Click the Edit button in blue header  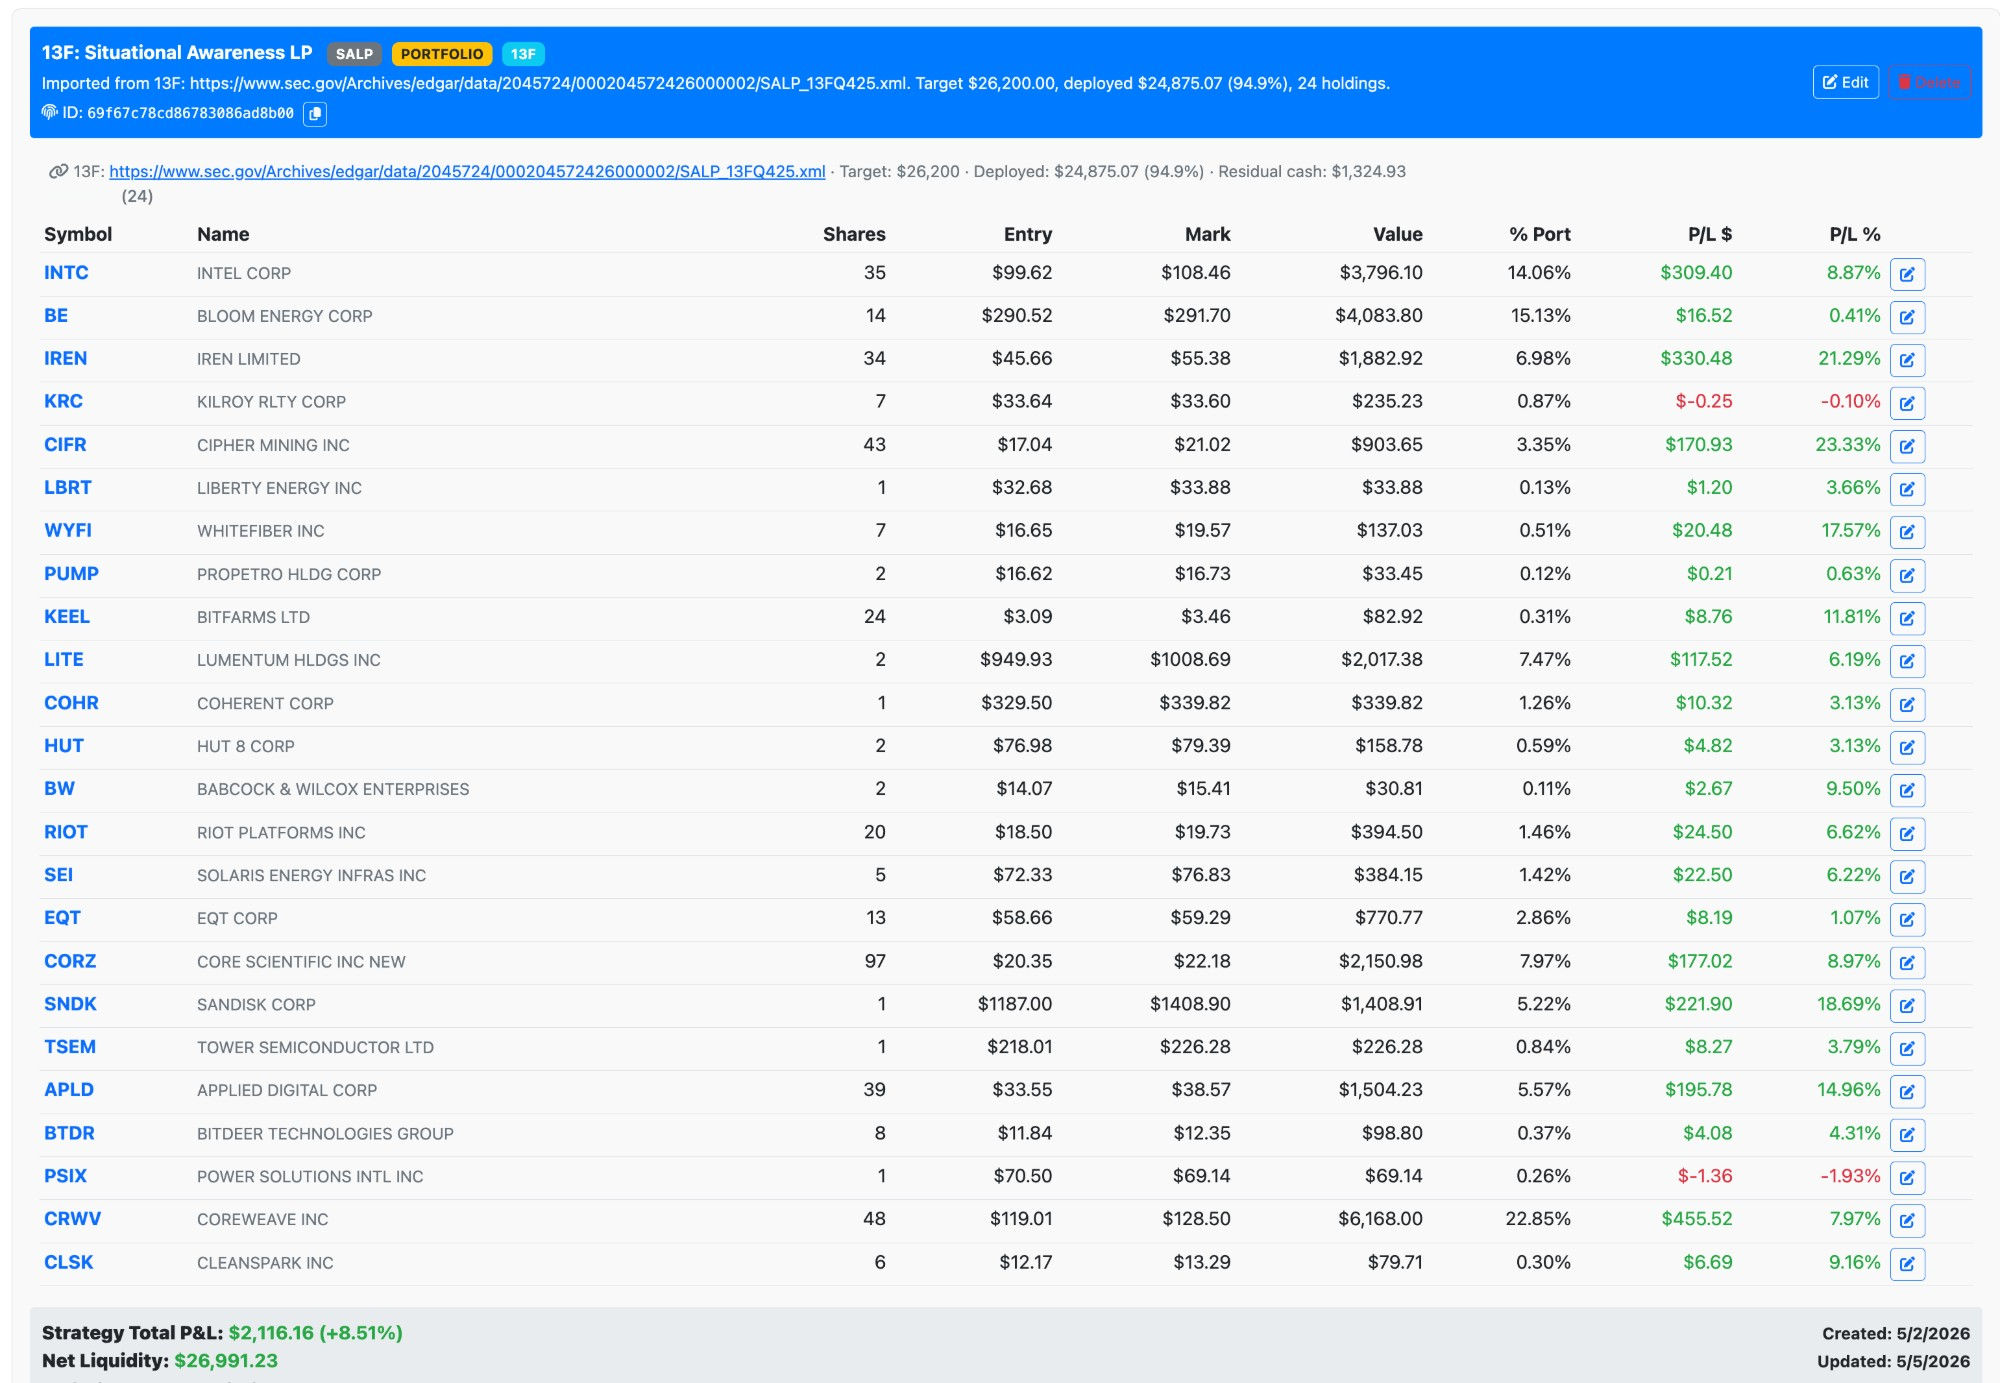click(x=1845, y=82)
